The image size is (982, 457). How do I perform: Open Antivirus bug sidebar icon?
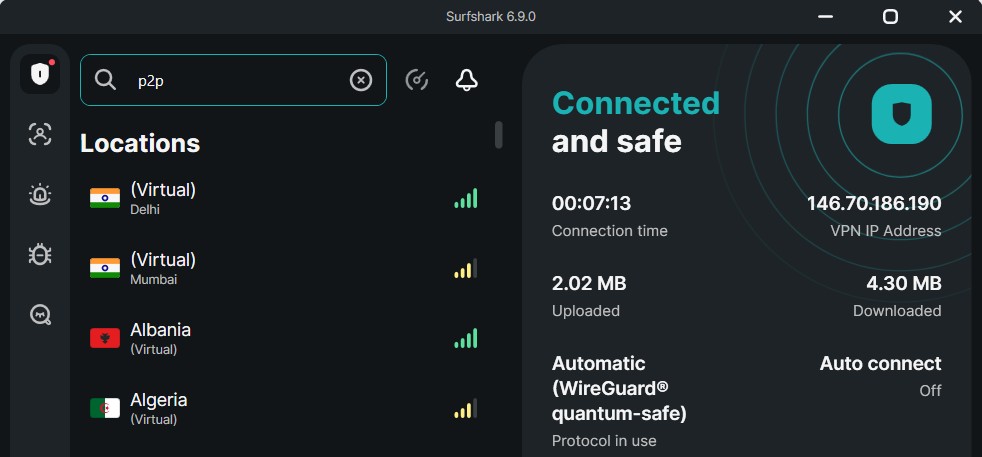40,255
